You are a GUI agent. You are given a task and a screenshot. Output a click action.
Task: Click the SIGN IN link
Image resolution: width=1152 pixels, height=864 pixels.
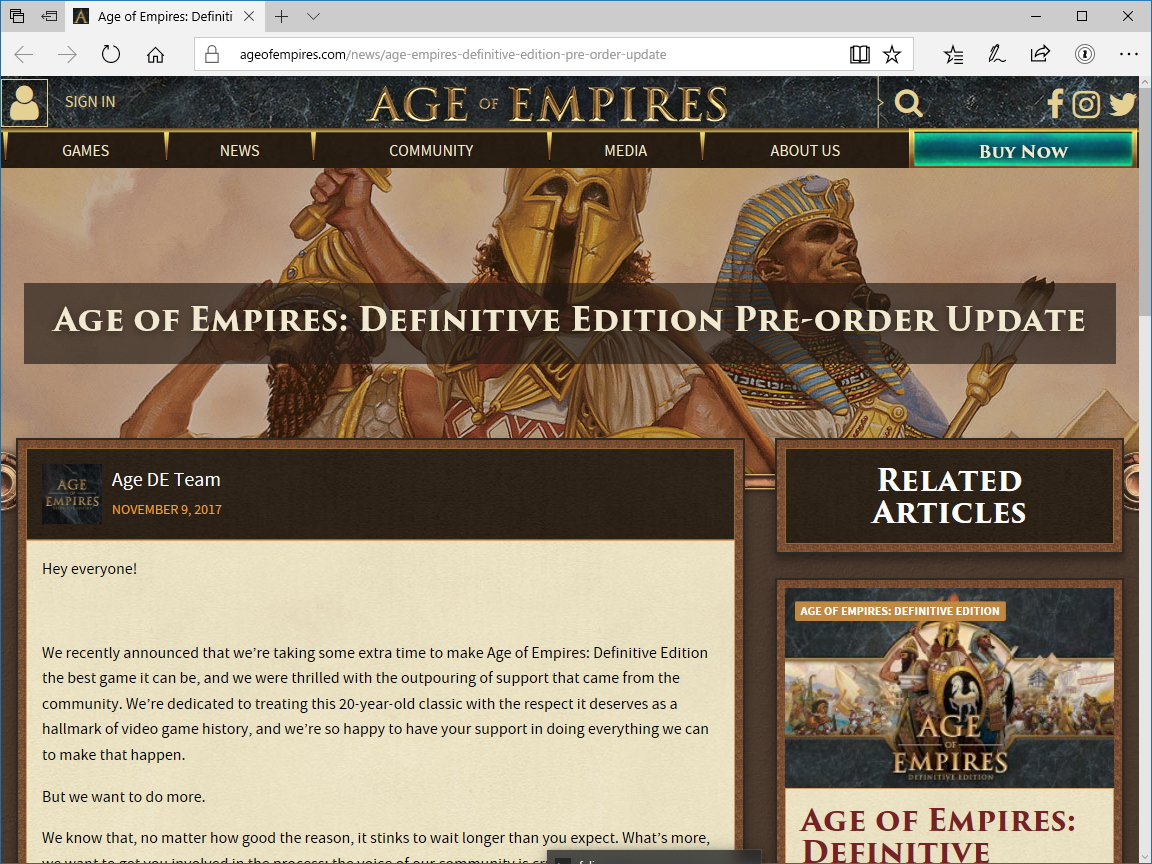[90, 102]
